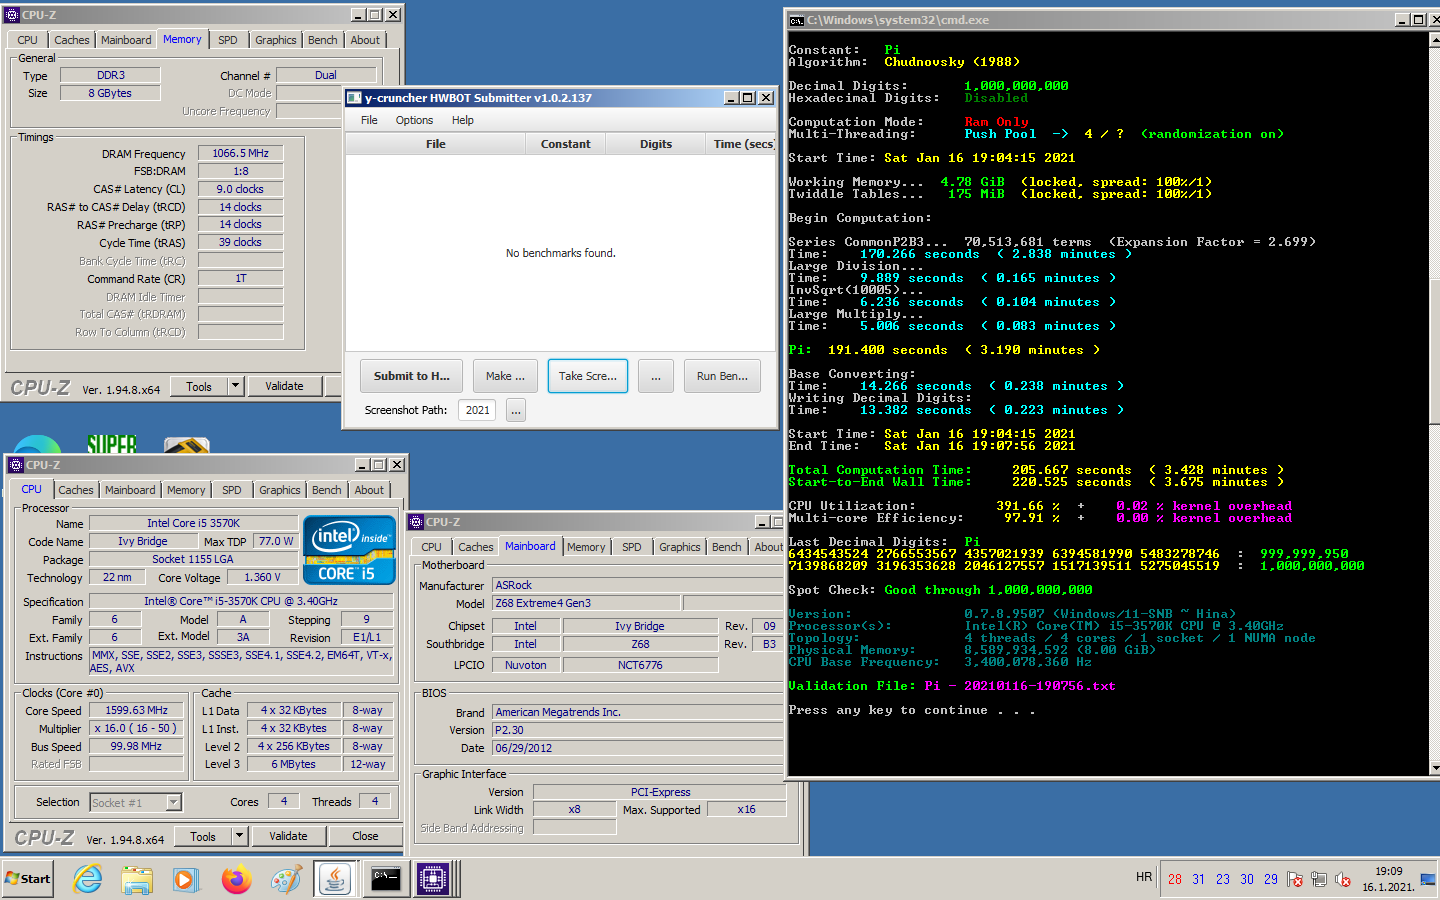This screenshot has width=1440, height=900.
Task: Click the Run Ben... button
Action: point(722,376)
